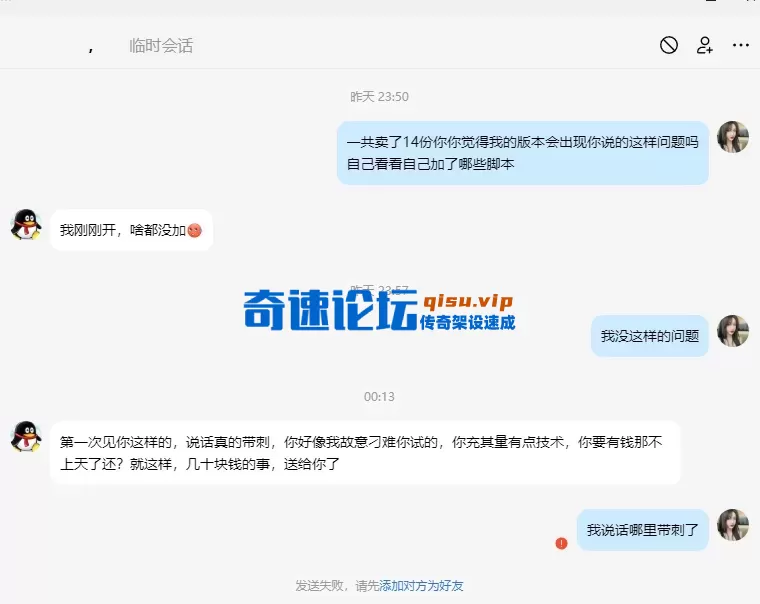Screen dimensions: 760x604
Task: Click the red send-failed exclamation icon
Action: (x=561, y=543)
